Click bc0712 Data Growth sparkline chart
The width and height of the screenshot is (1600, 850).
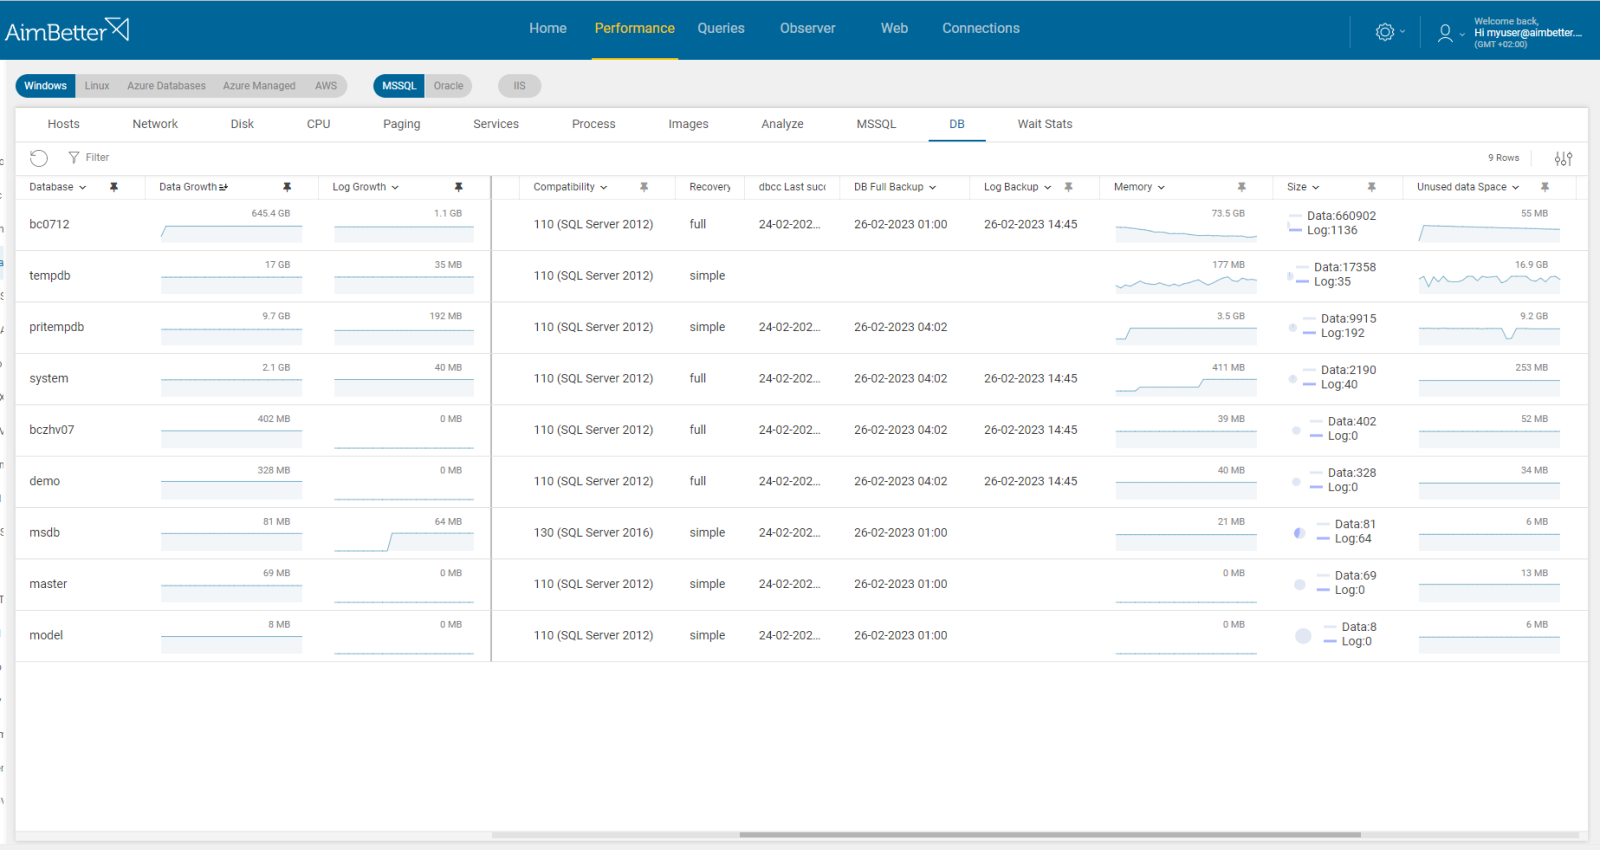[x=232, y=233]
